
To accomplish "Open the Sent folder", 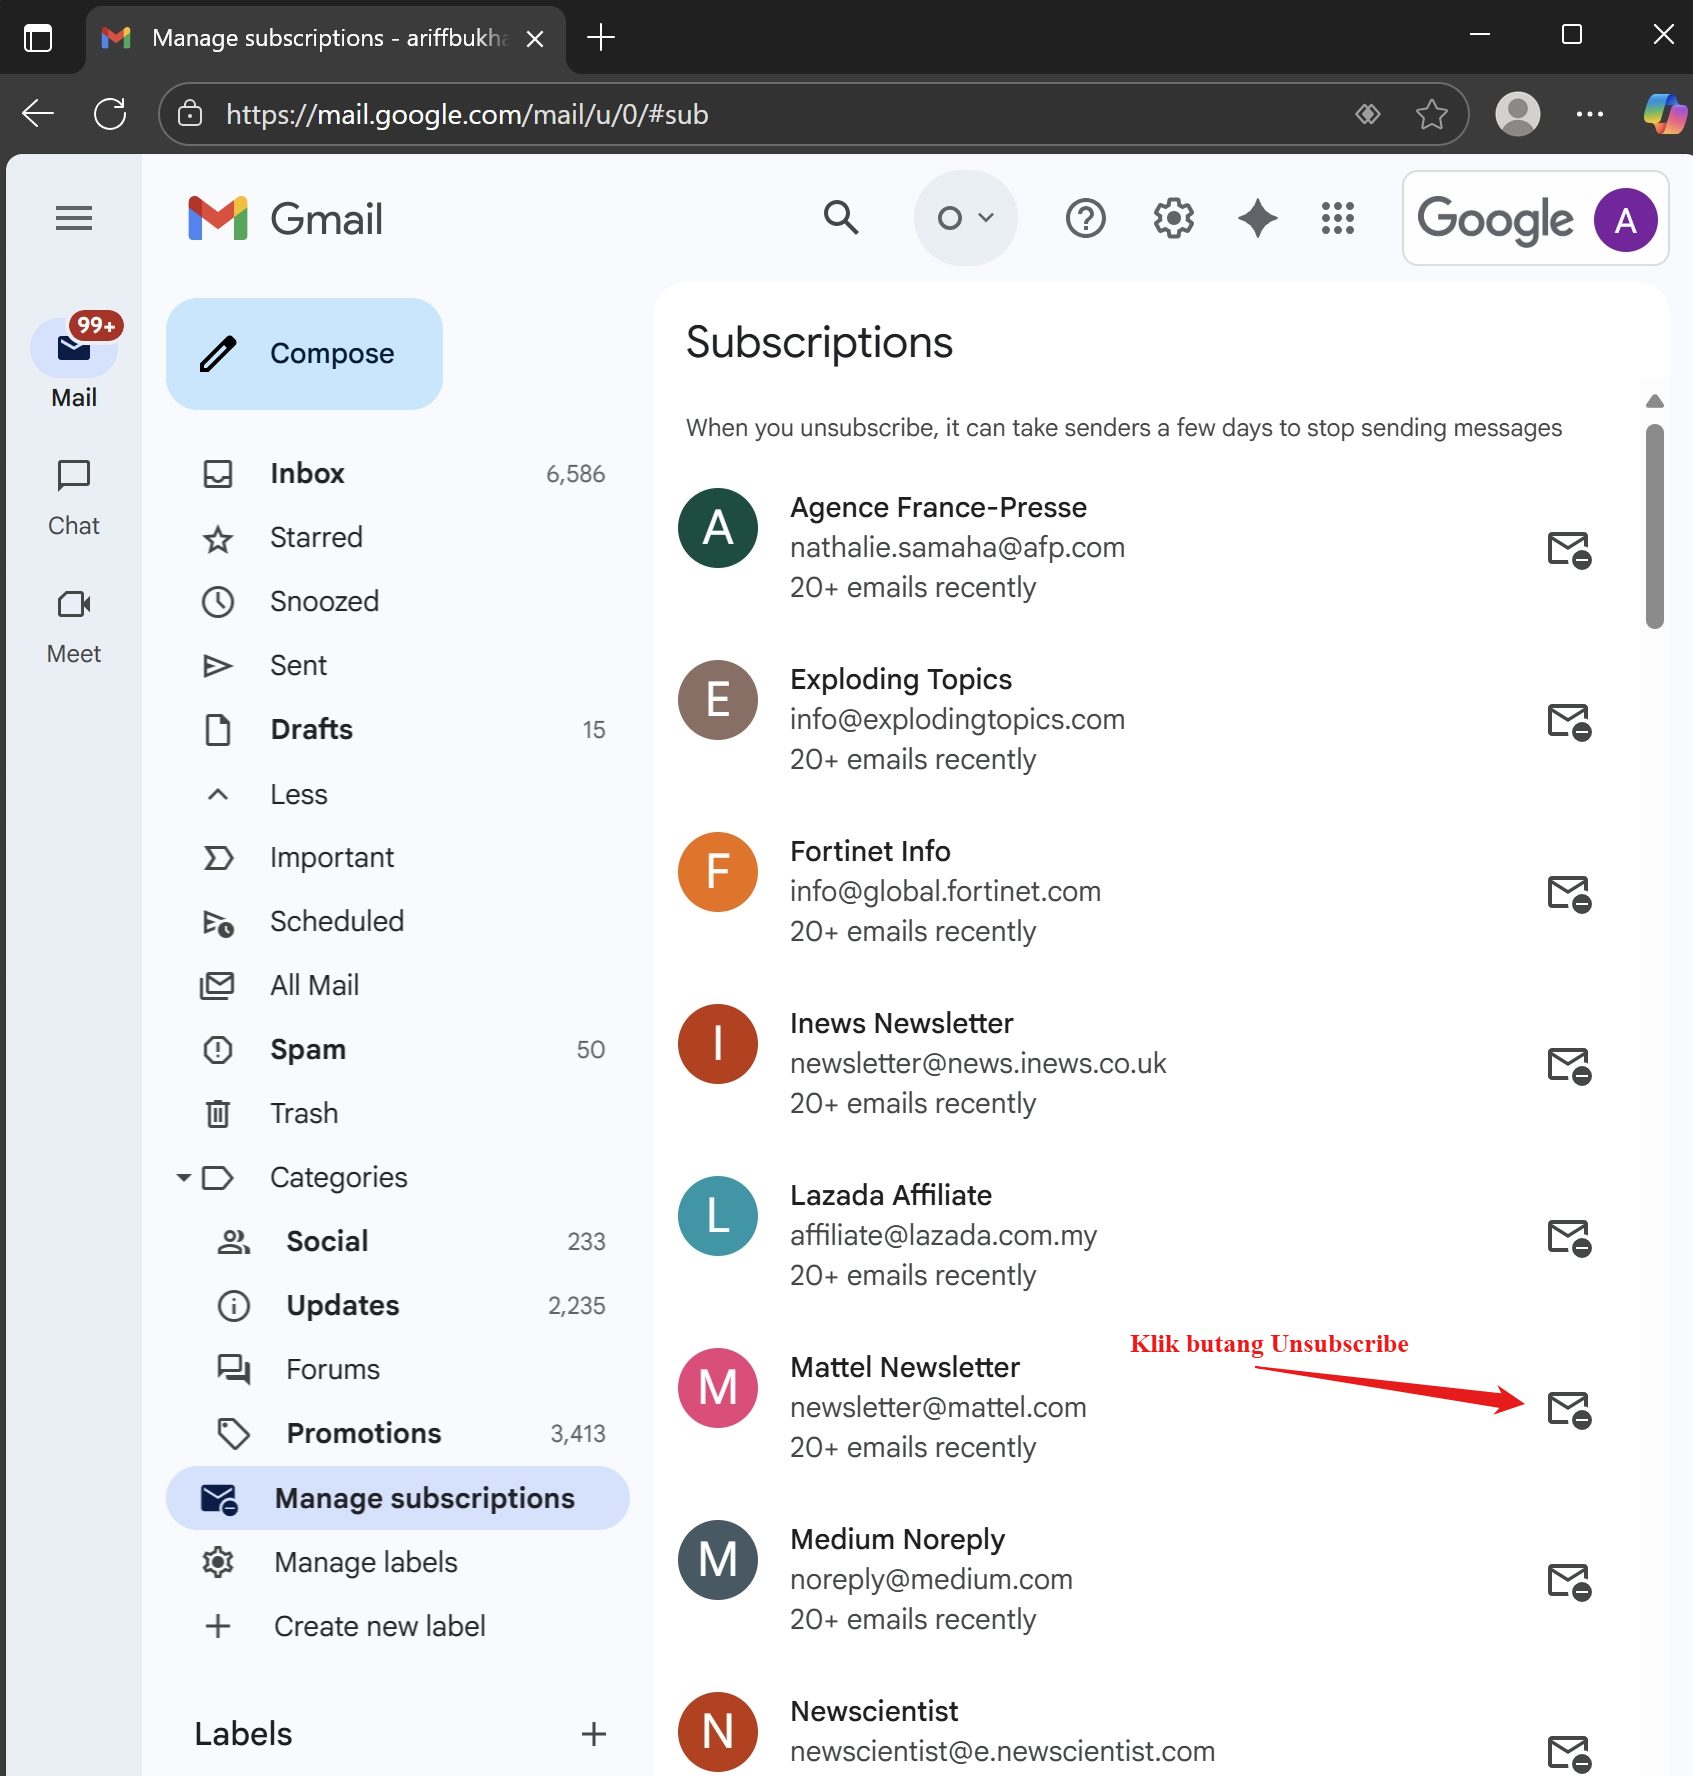I will [398, 665].
